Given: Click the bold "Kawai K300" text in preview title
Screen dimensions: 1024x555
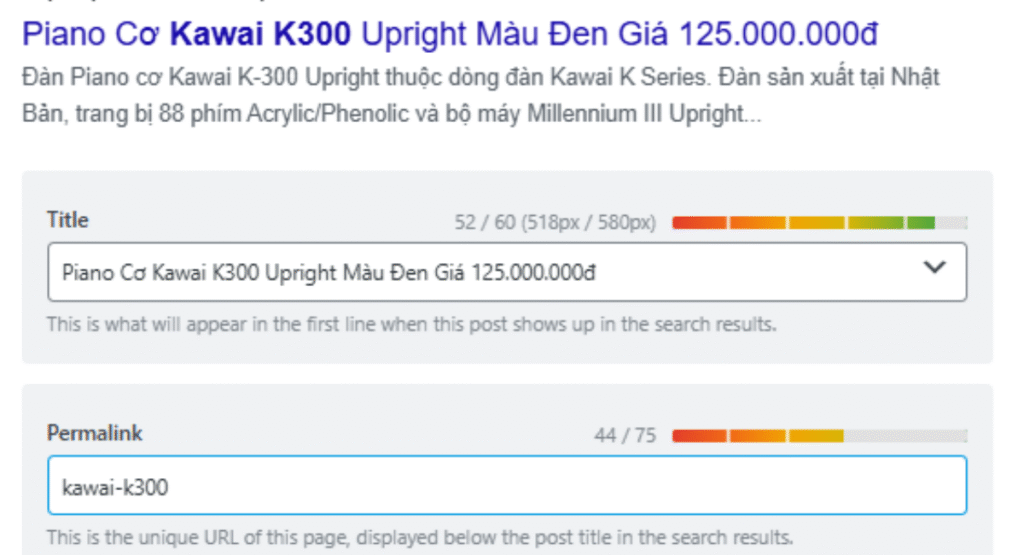Looking at the screenshot, I should (261, 35).
